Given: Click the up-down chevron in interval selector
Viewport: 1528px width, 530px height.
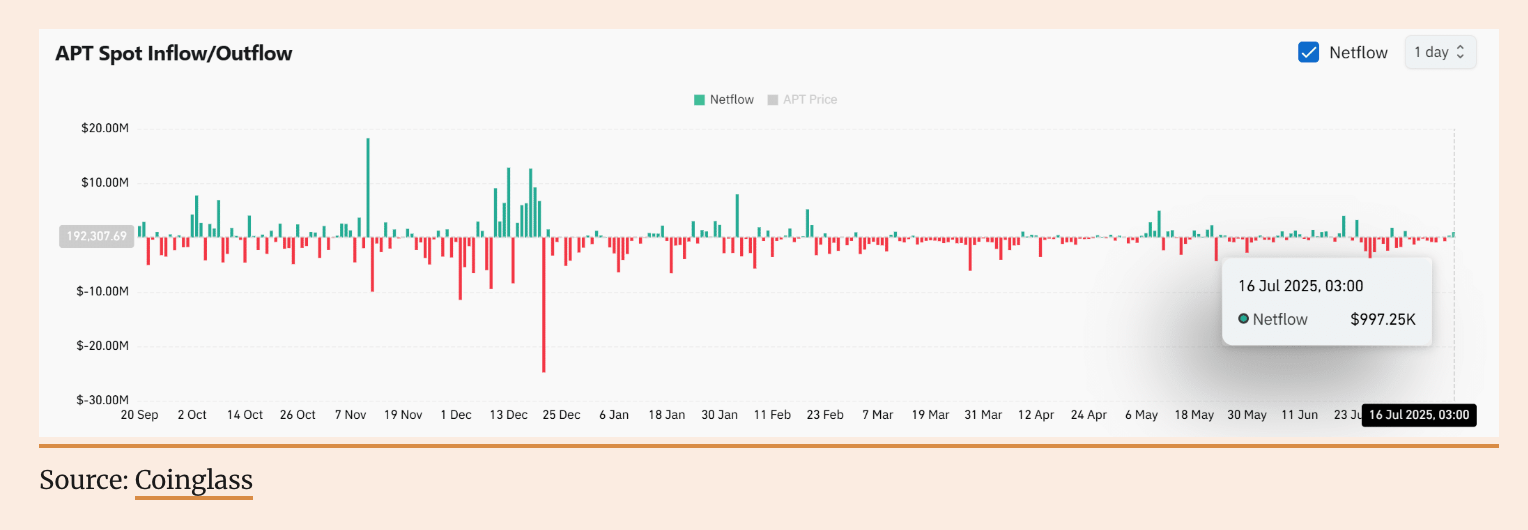Looking at the screenshot, I should [x=1460, y=52].
